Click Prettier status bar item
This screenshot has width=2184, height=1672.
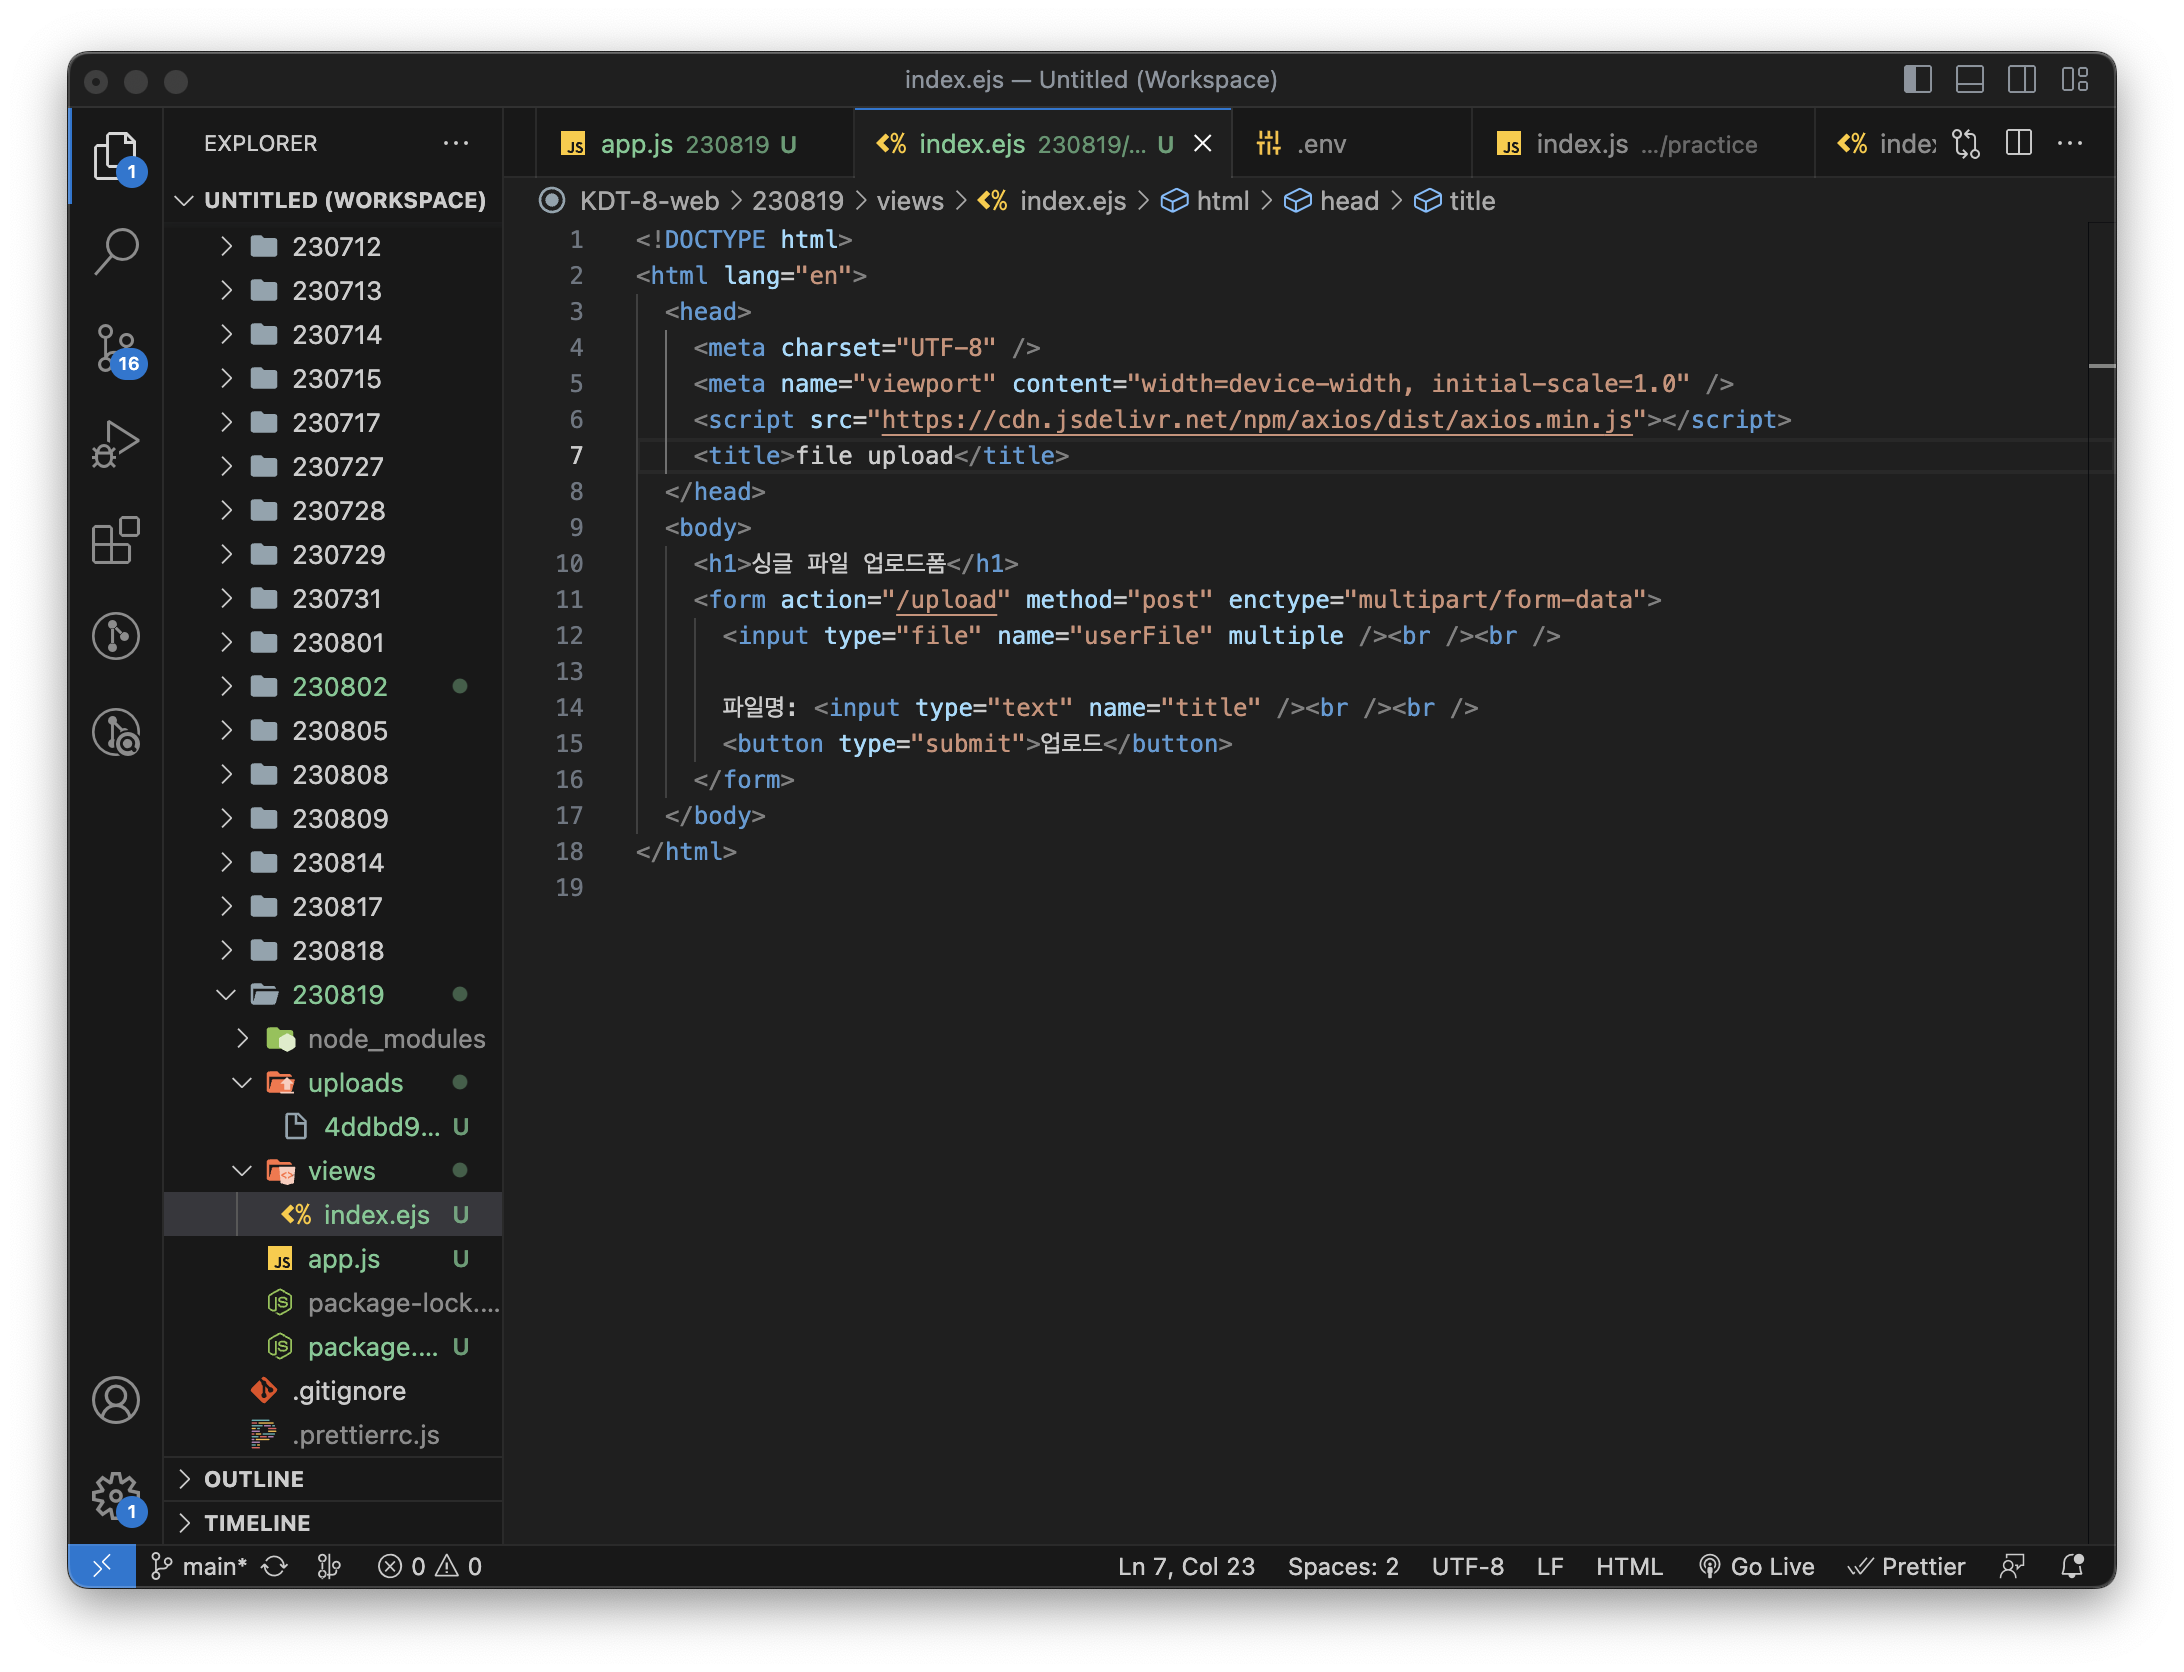coord(1907,1566)
